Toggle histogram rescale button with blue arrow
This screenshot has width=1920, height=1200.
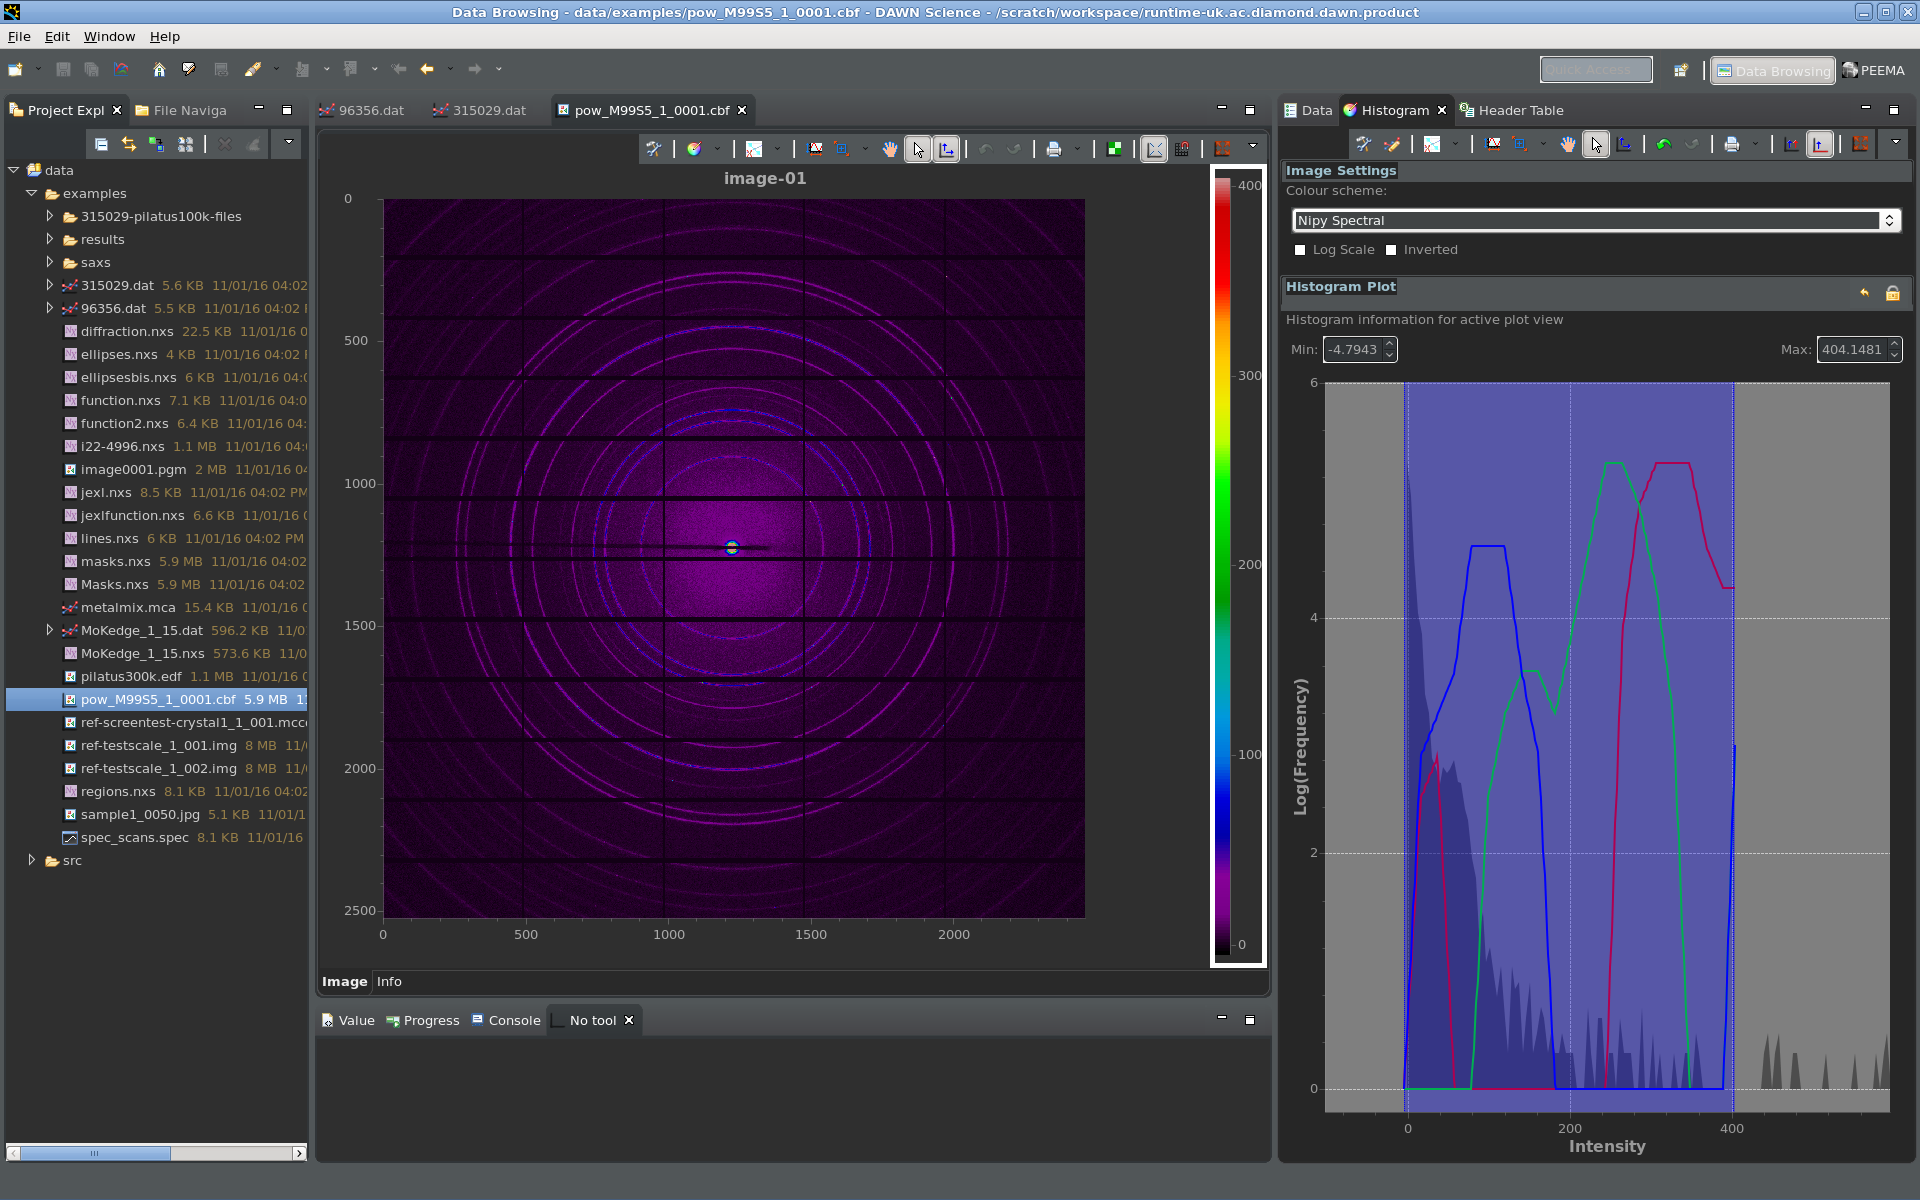coord(1820,144)
